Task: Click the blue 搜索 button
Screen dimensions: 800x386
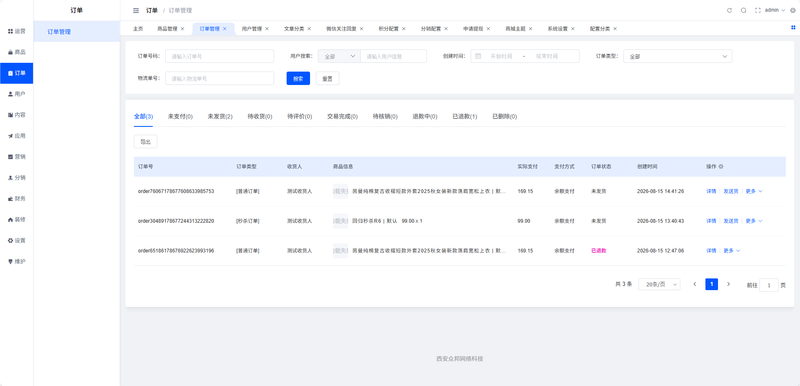Action: pos(298,79)
